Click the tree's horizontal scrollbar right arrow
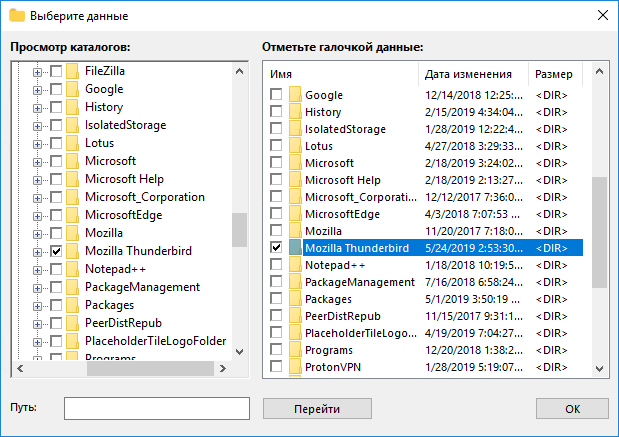Screen dimensions: 619x437 point(223,368)
